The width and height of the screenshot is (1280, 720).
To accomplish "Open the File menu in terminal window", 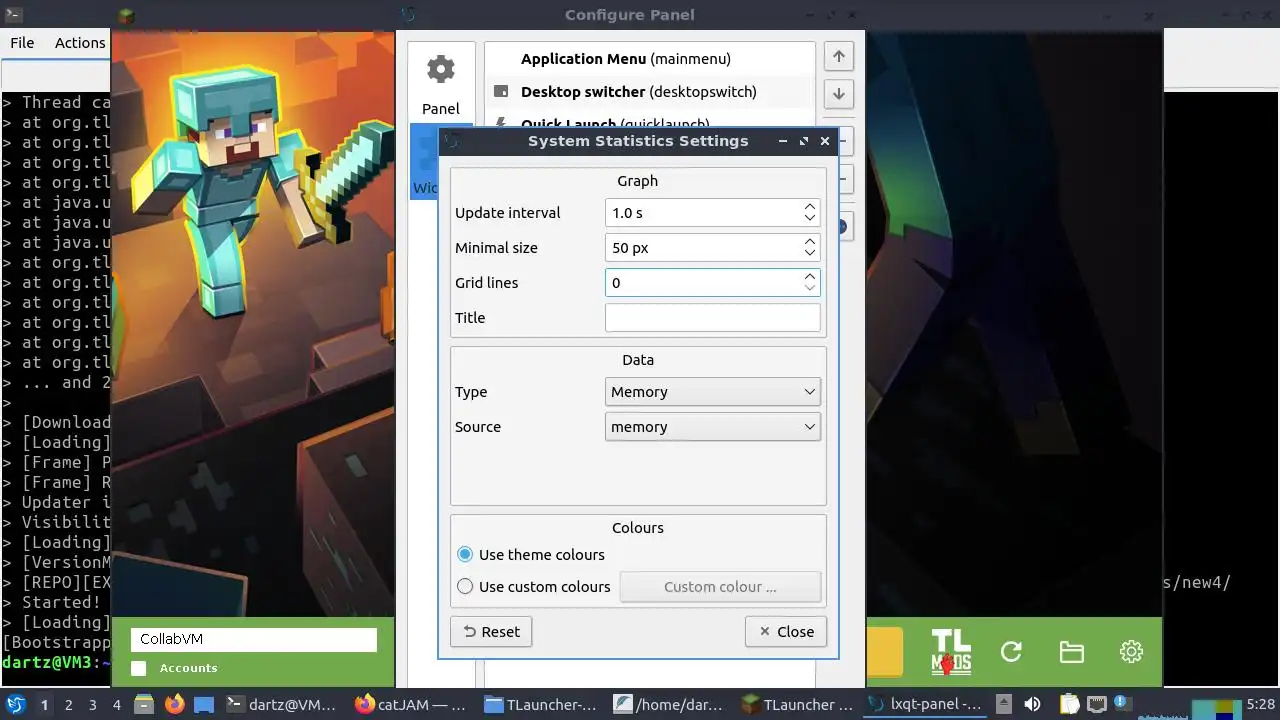I will pyautogui.click(x=22, y=43).
